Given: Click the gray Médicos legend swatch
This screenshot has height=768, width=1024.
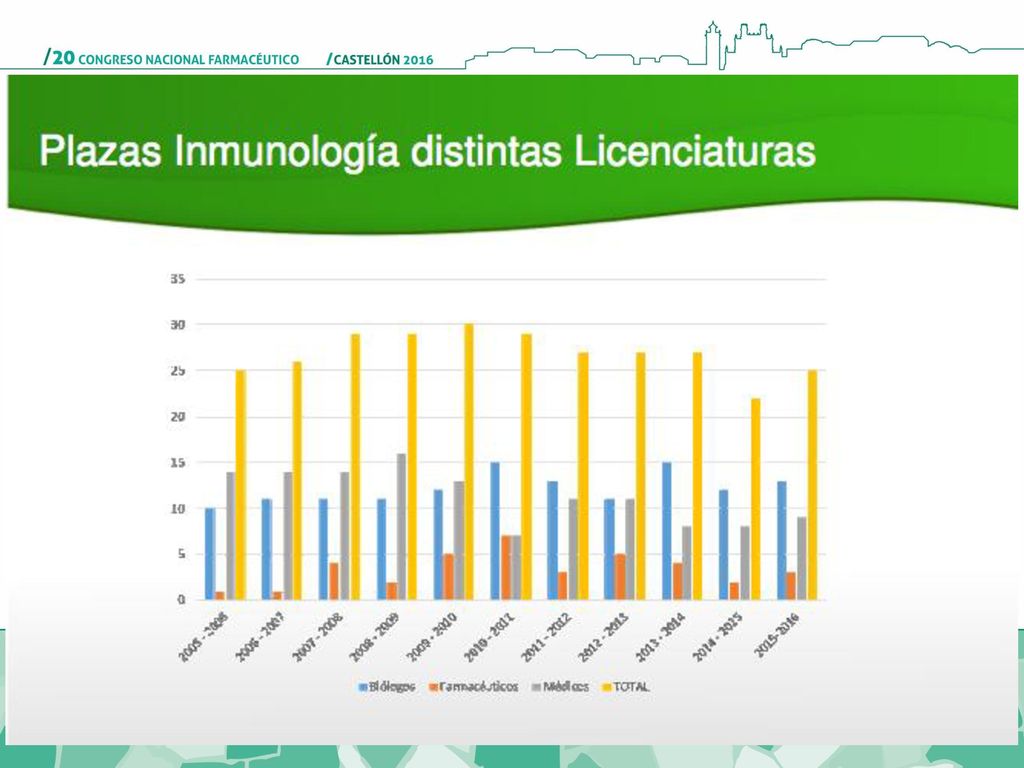Looking at the screenshot, I should [x=537, y=687].
